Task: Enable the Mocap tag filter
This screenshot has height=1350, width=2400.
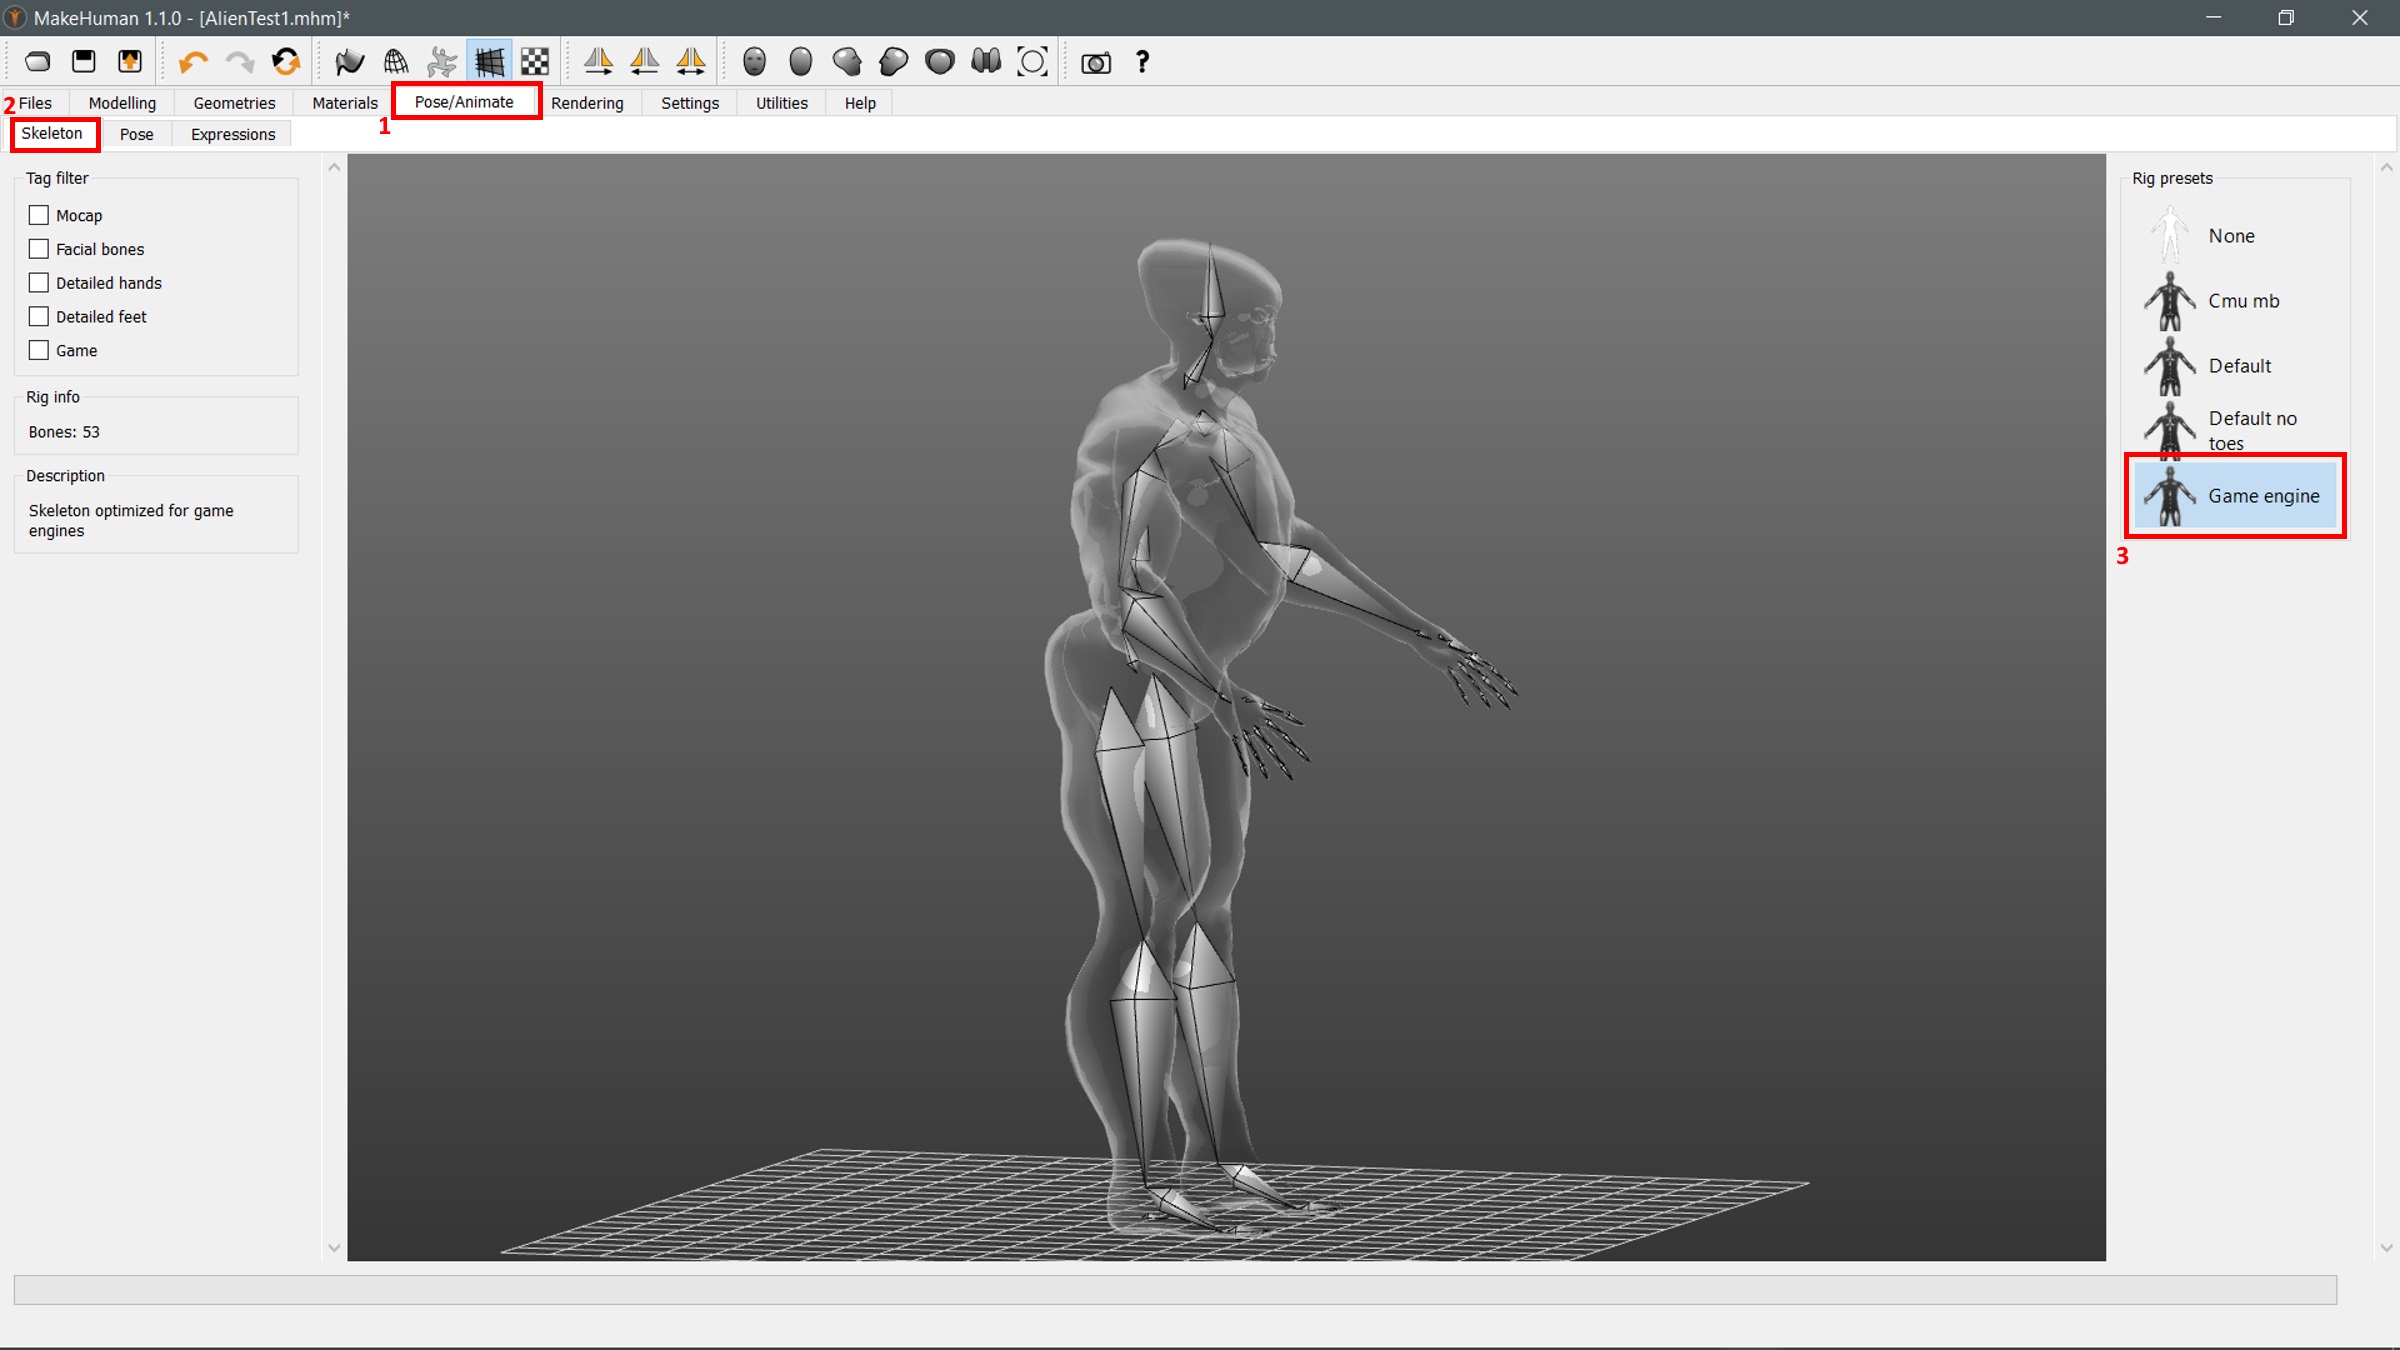Action: (39, 215)
